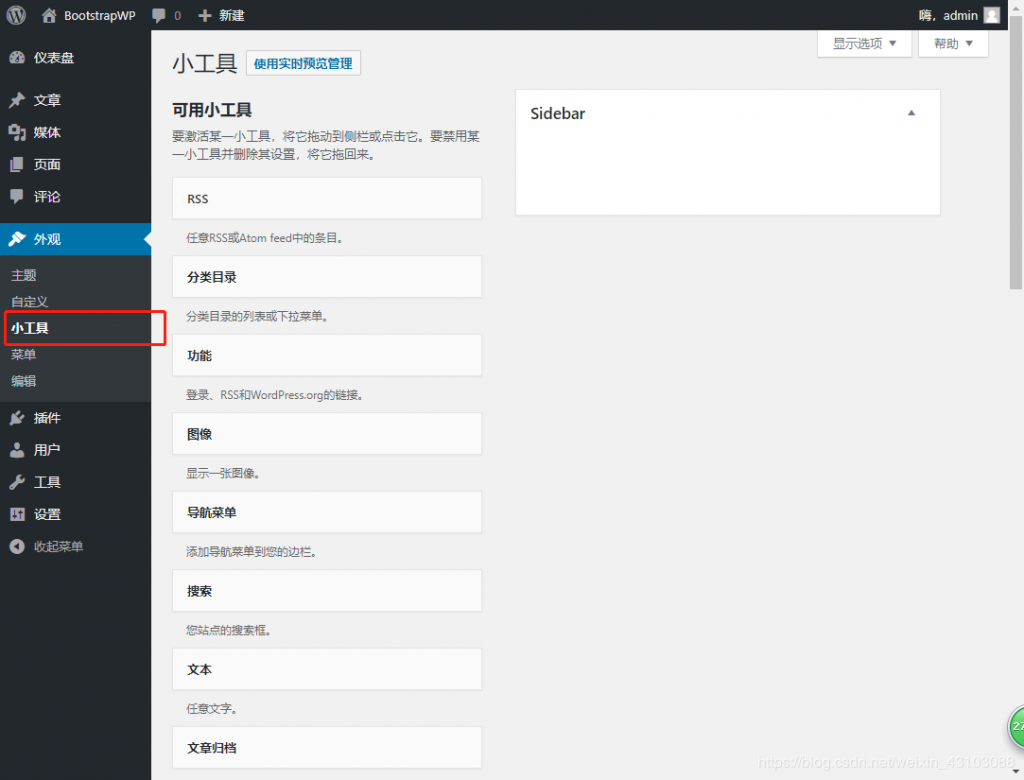Image resolution: width=1024 pixels, height=780 pixels.
Task: Select the 文本 widget
Action: [327, 669]
